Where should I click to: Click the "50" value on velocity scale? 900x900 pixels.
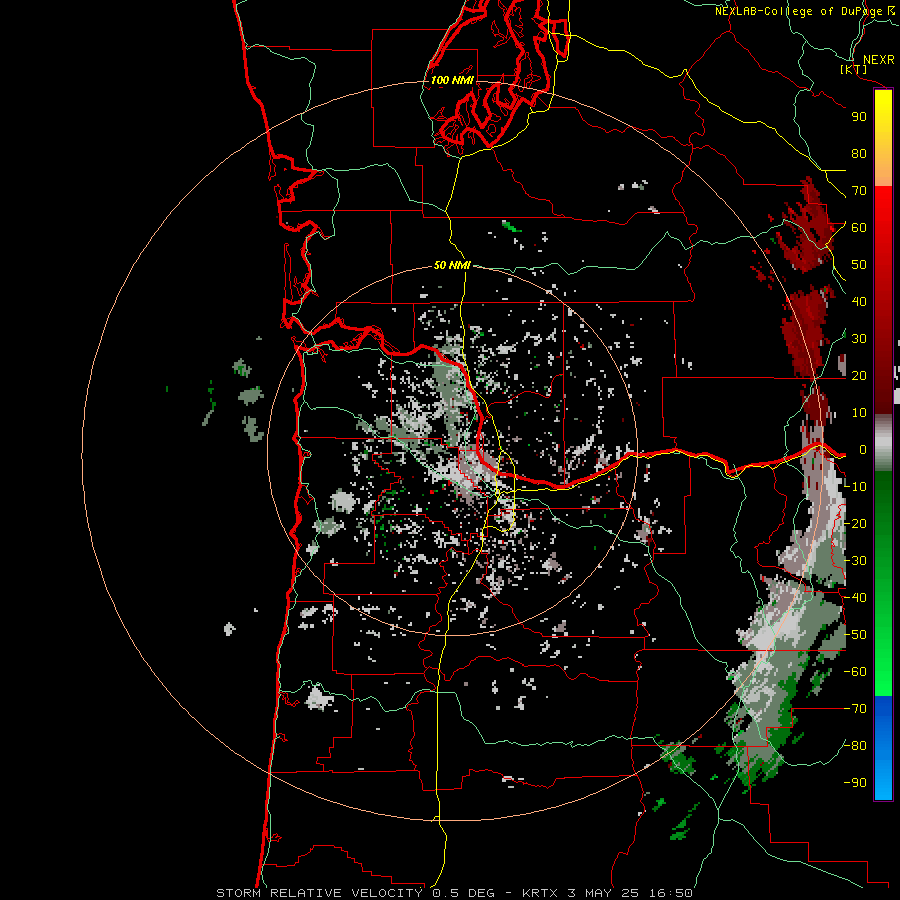click(859, 265)
